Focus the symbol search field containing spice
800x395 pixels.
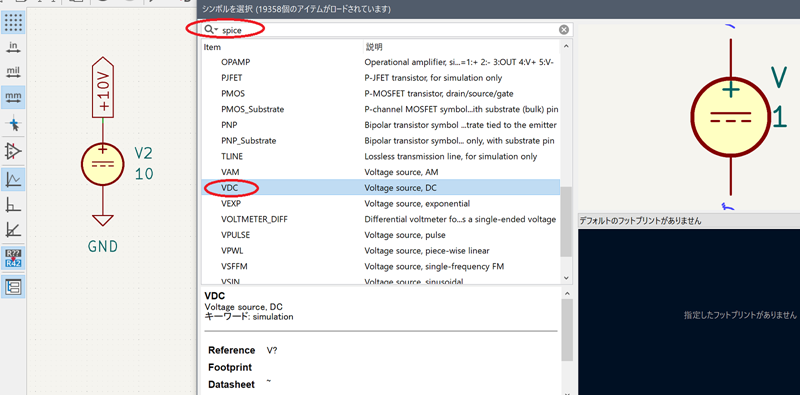click(x=388, y=30)
